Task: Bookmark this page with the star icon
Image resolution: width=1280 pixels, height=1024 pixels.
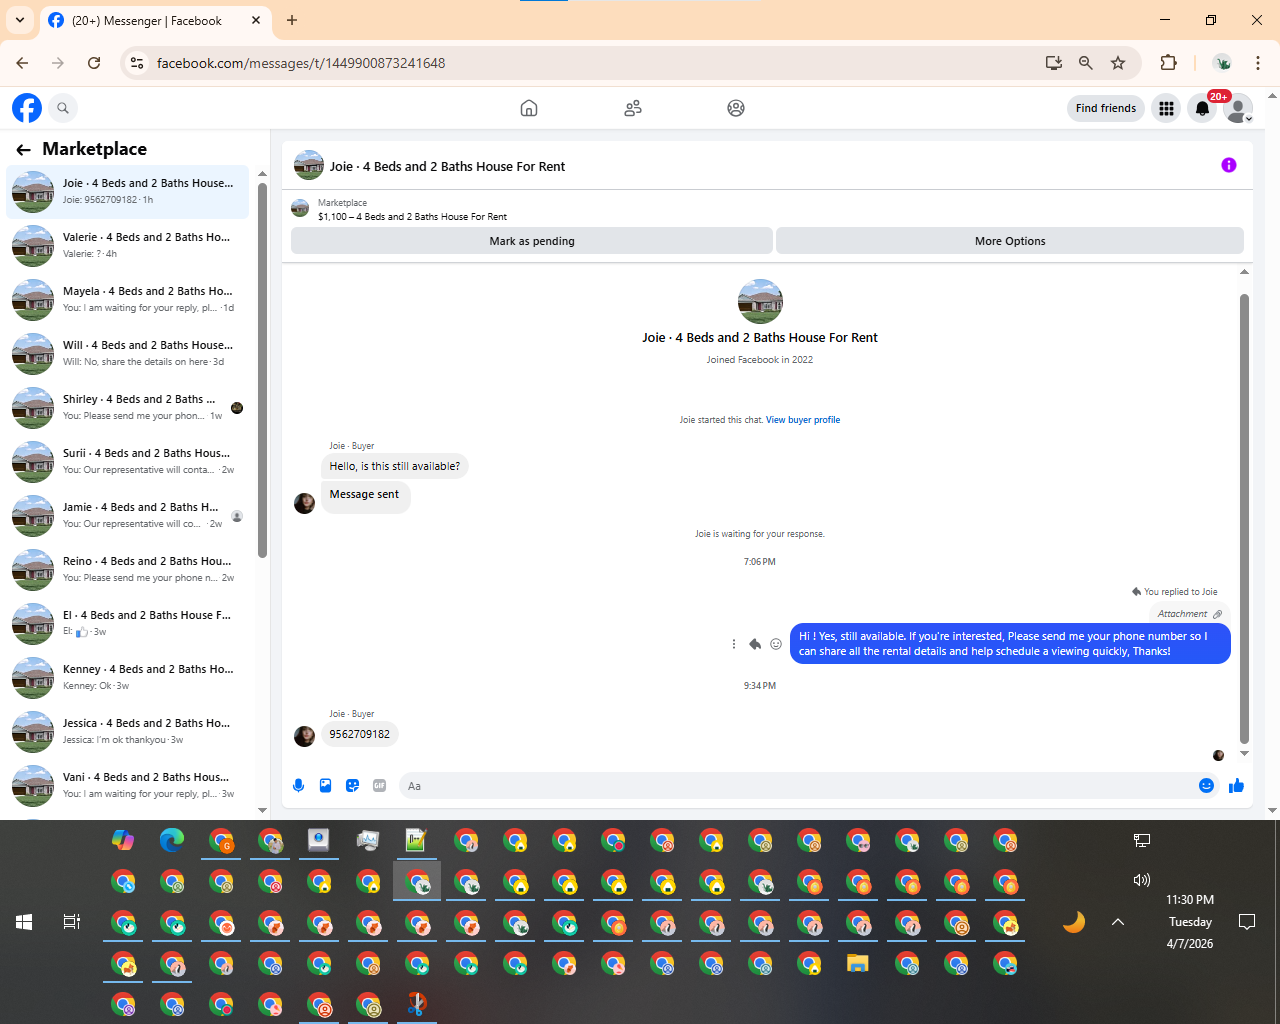Action: pos(1118,63)
